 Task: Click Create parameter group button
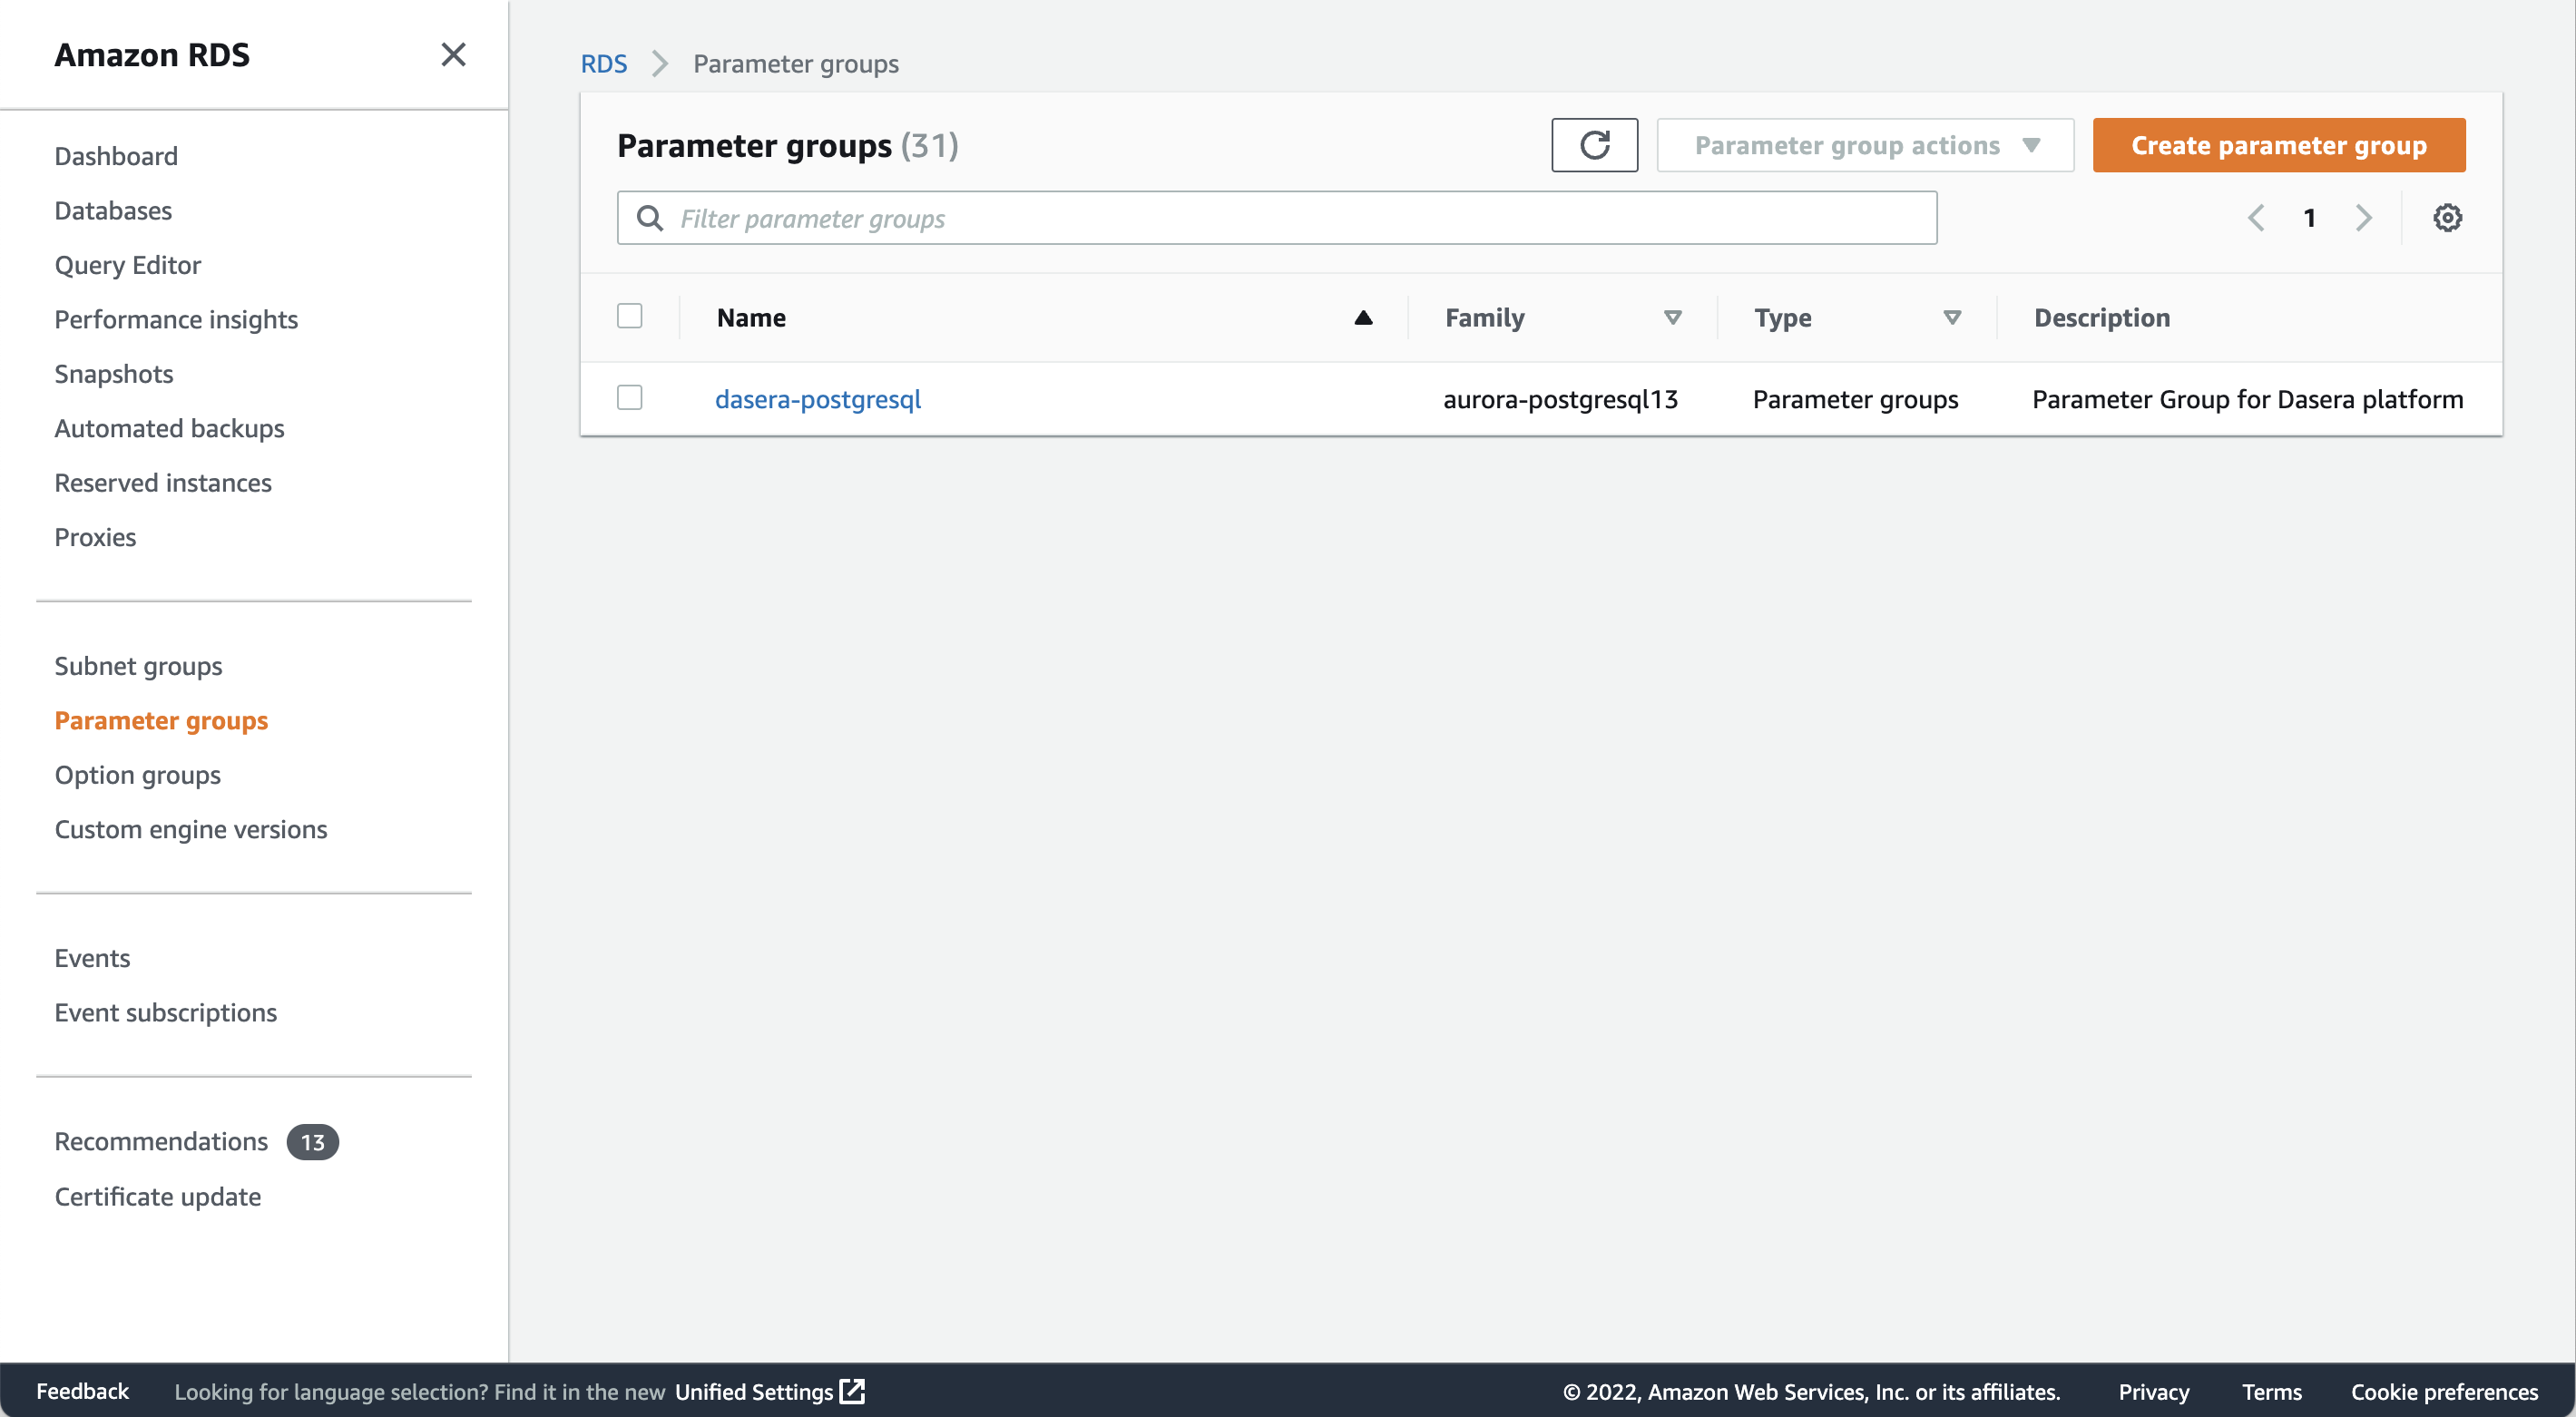2278,145
